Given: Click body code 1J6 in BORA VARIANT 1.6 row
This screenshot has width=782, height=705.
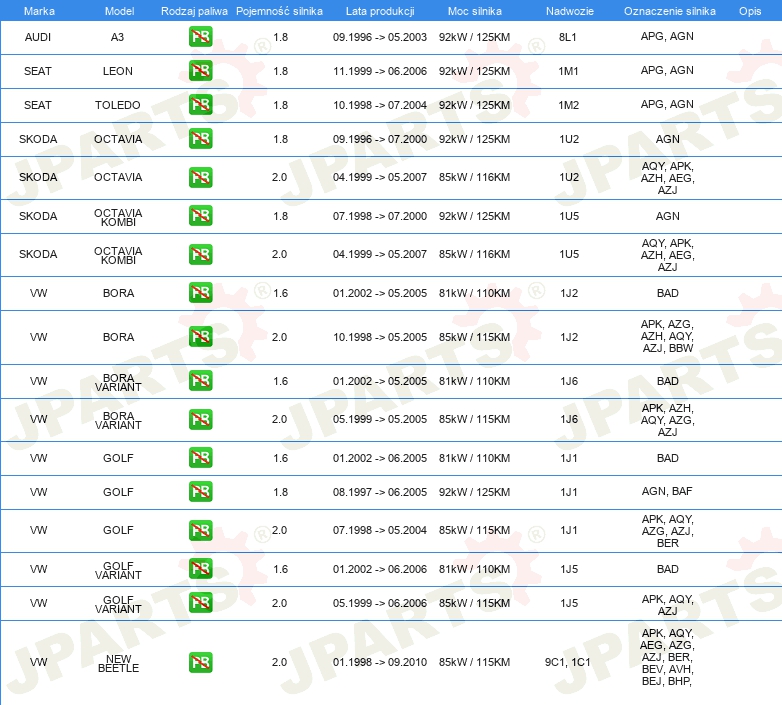Looking at the screenshot, I should (x=569, y=381).
